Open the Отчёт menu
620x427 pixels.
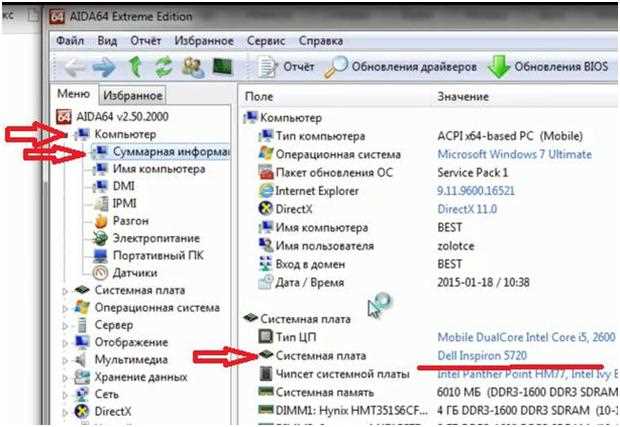(x=146, y=41)
